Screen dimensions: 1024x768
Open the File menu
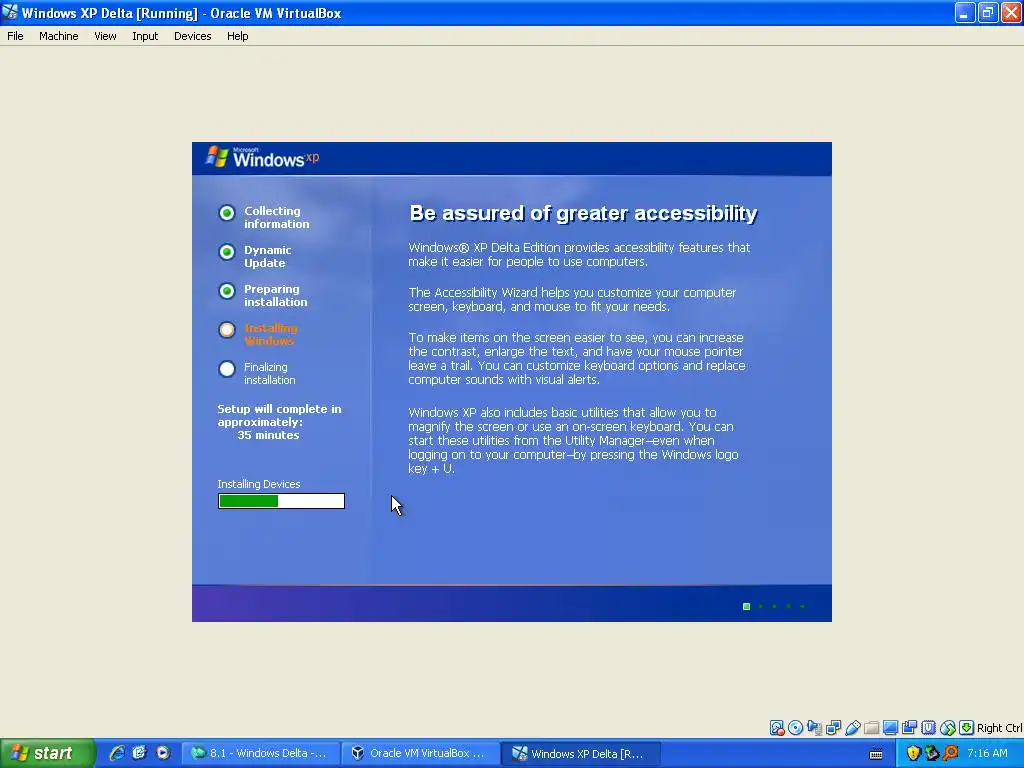(x=15, y=36)
